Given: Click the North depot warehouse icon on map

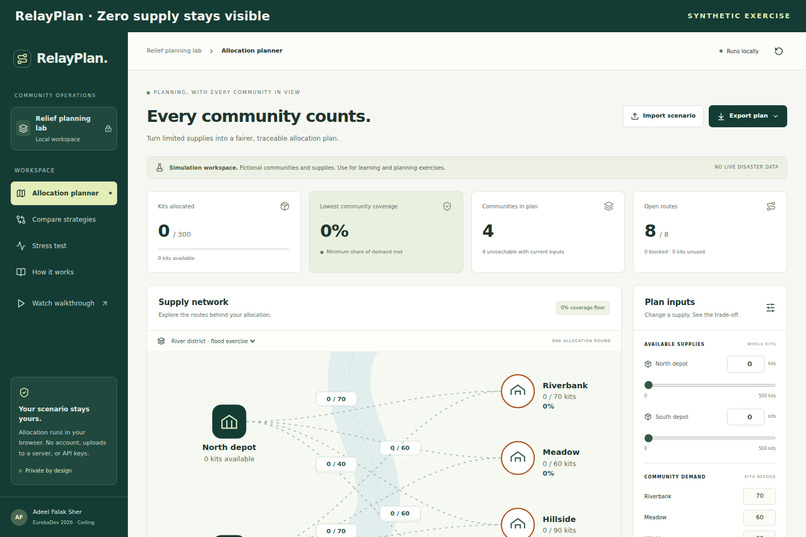Looking at the screenshot, I should (x=229, y=422).
